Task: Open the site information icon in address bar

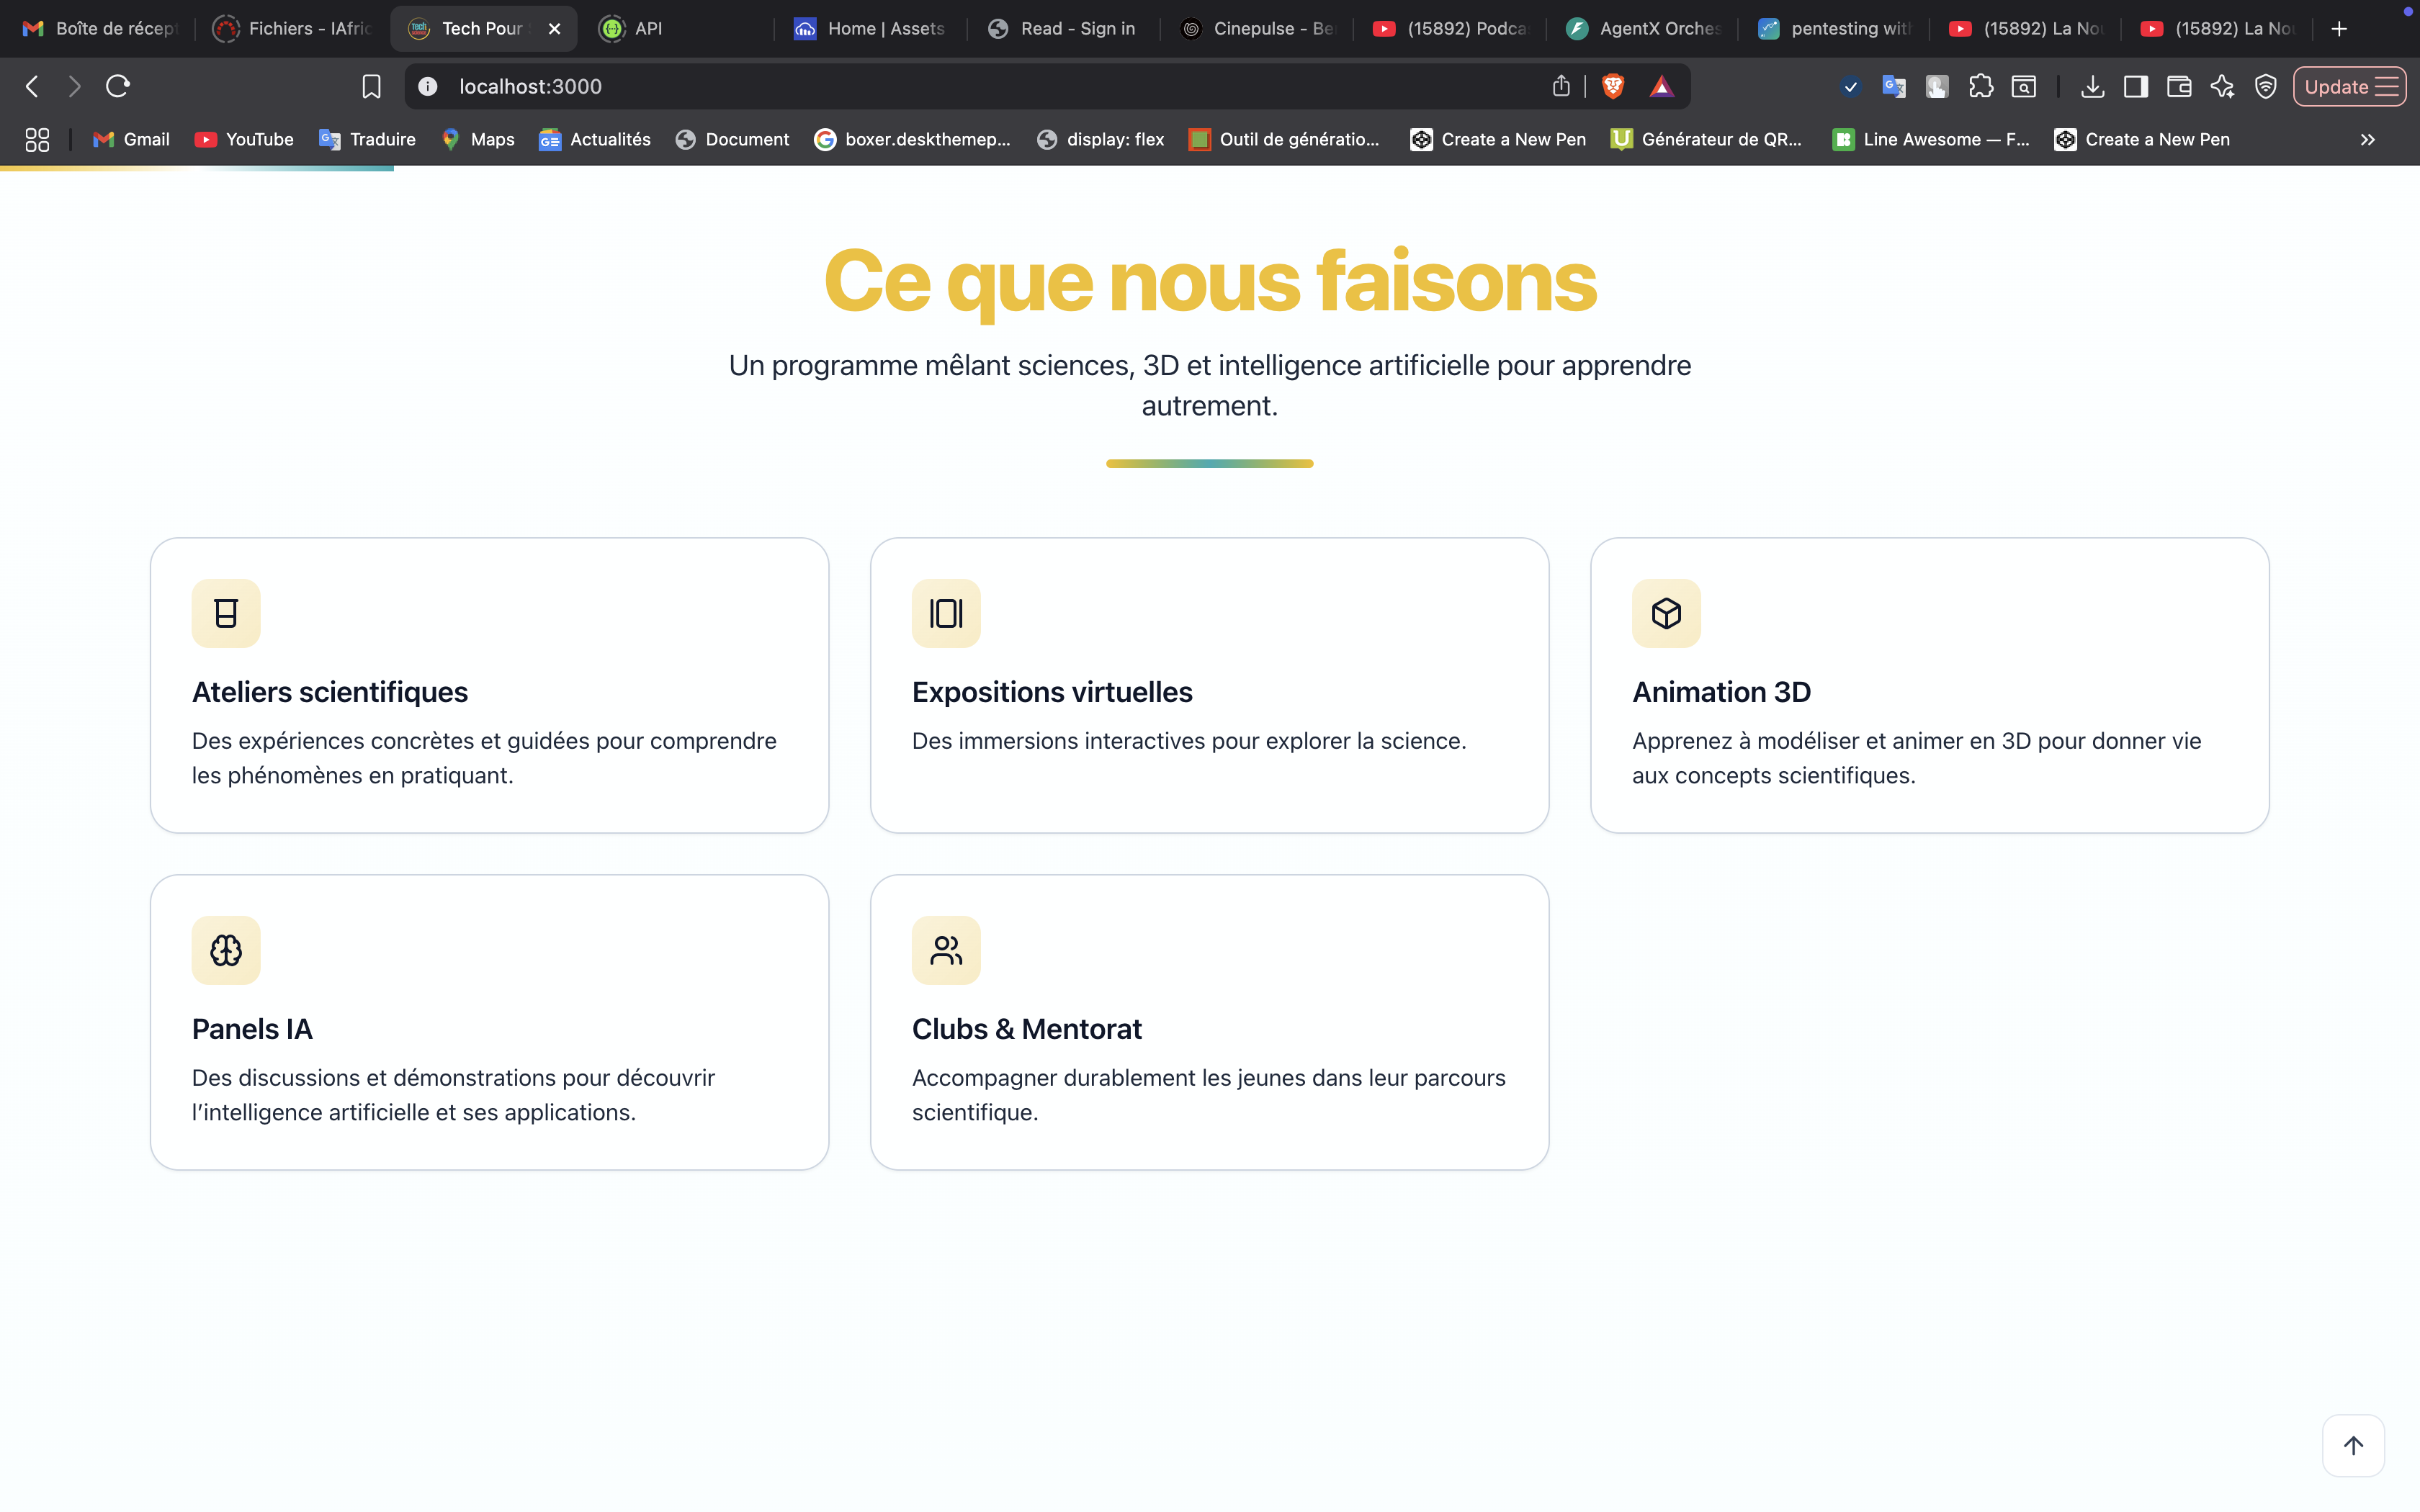Action: coord(427,86)
